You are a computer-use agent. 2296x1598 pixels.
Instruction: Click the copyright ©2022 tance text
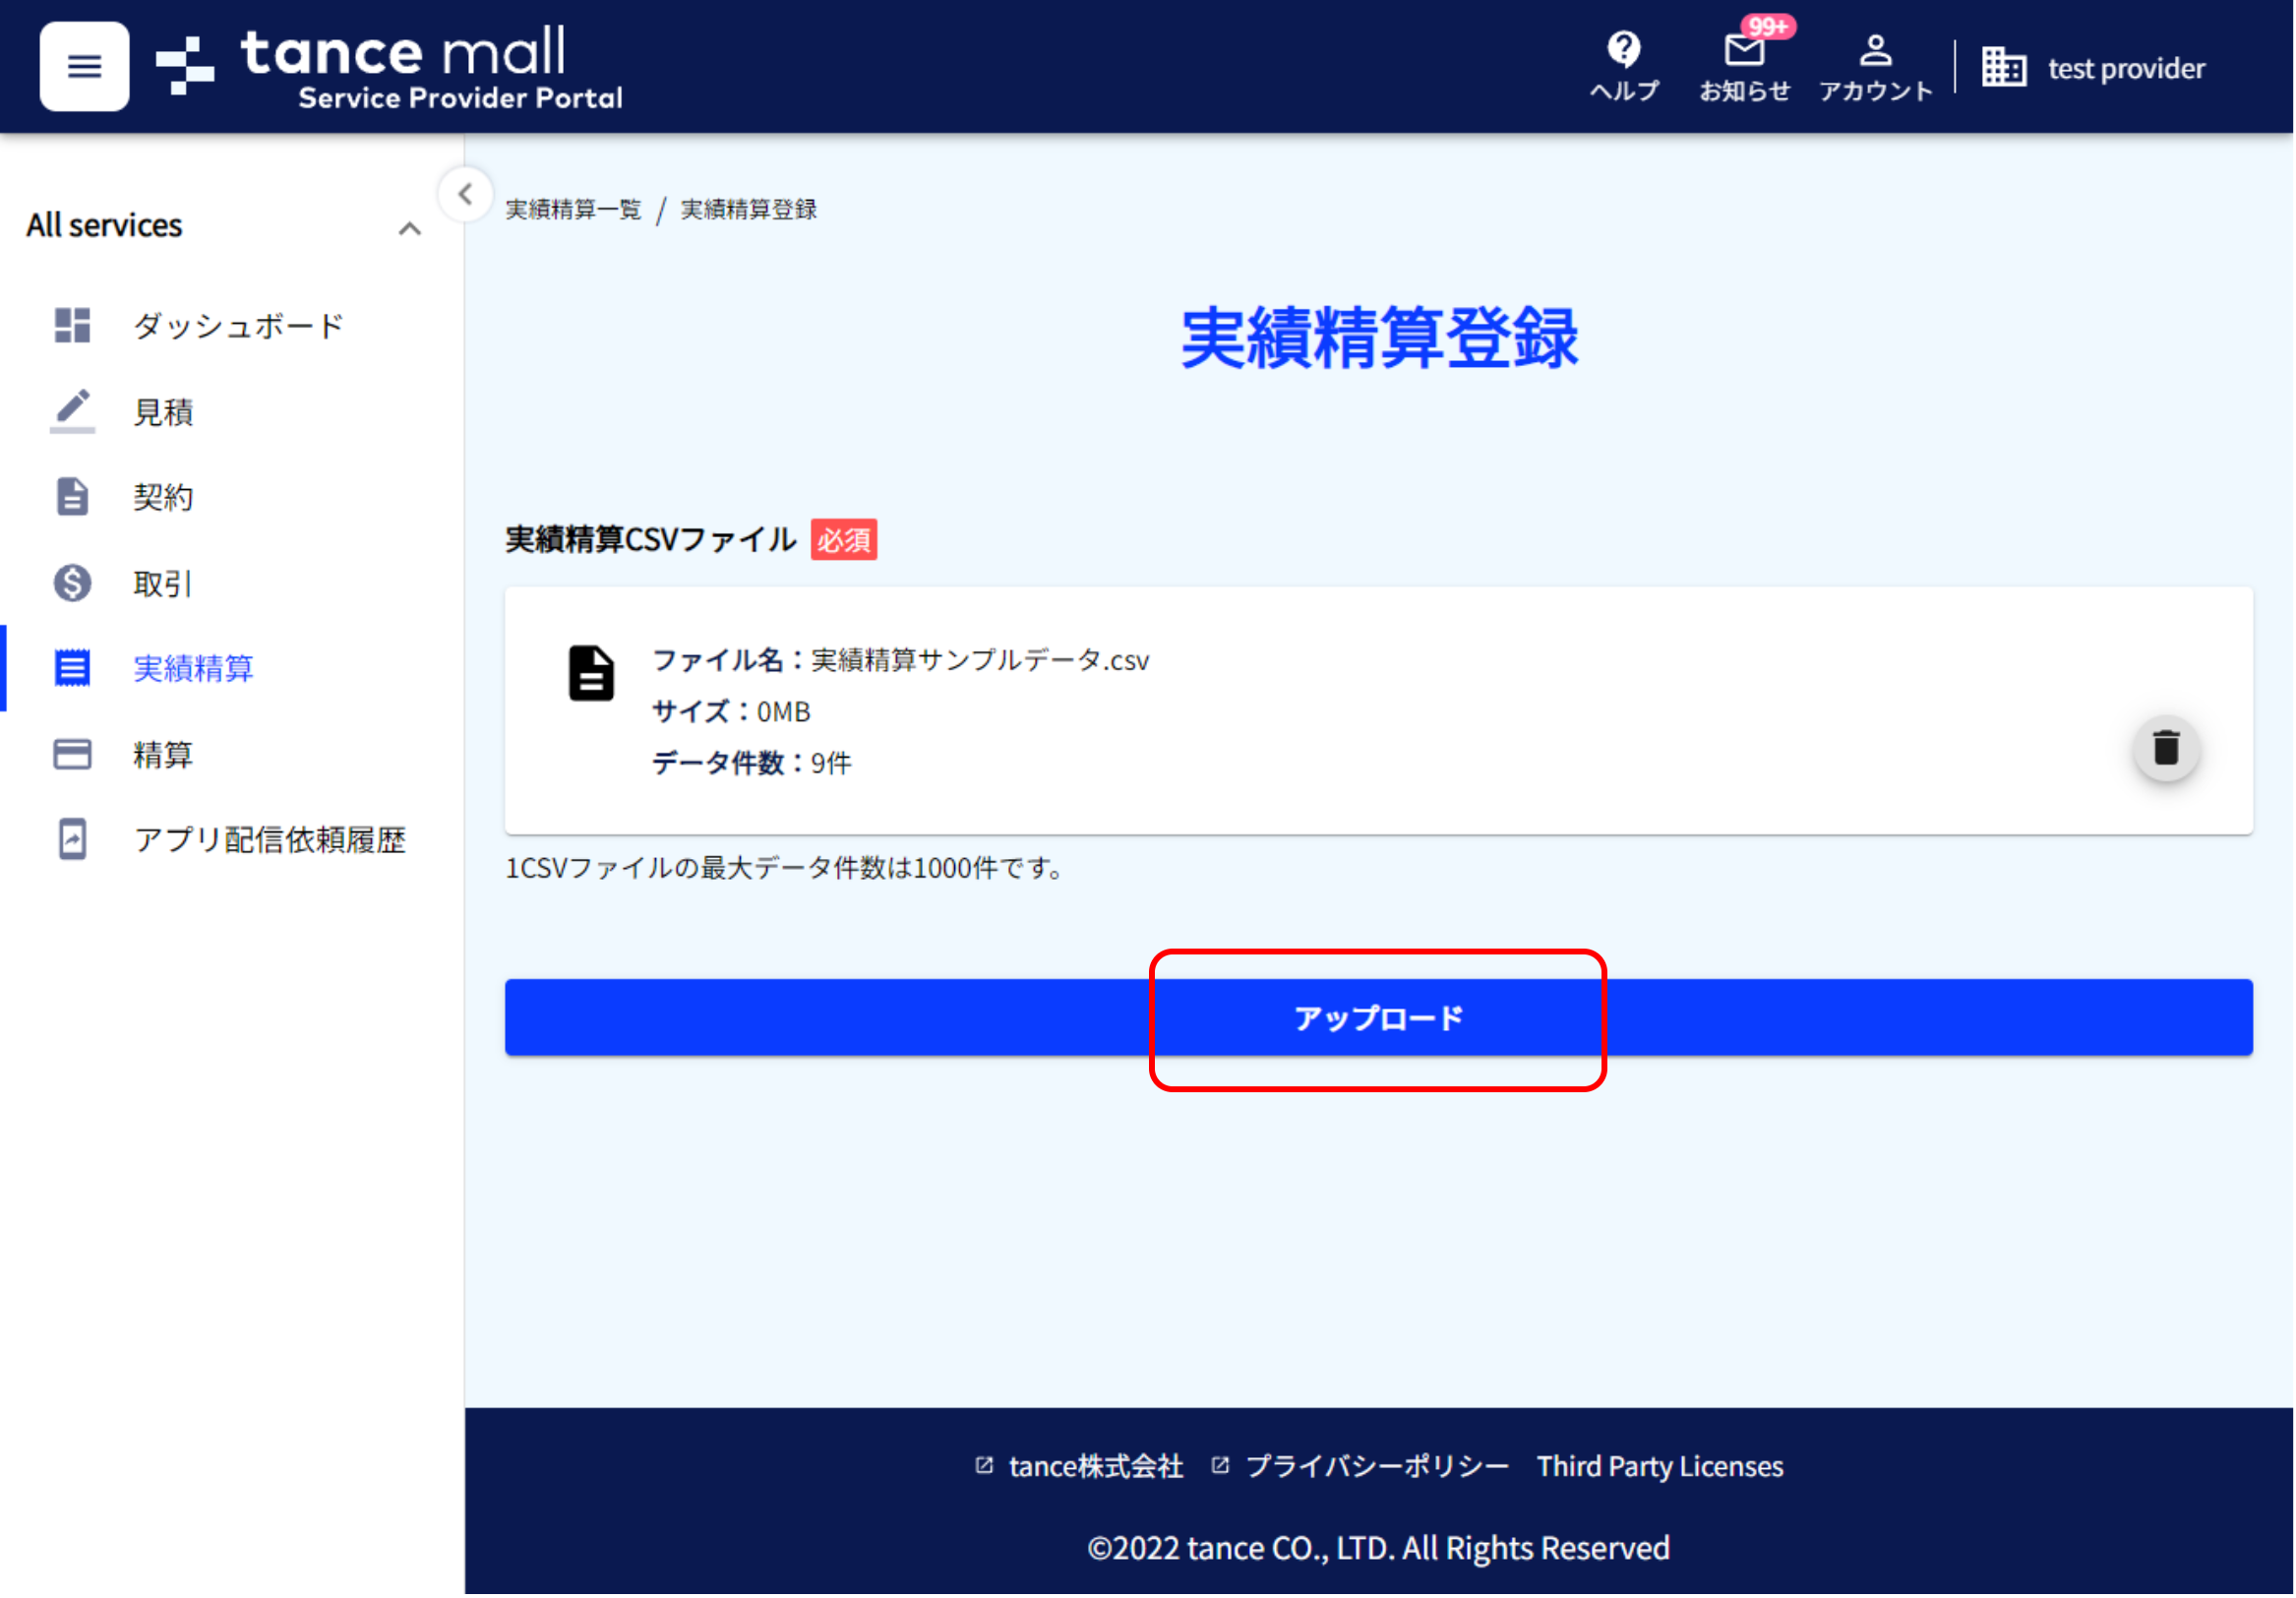[x=1379, y=1549]
